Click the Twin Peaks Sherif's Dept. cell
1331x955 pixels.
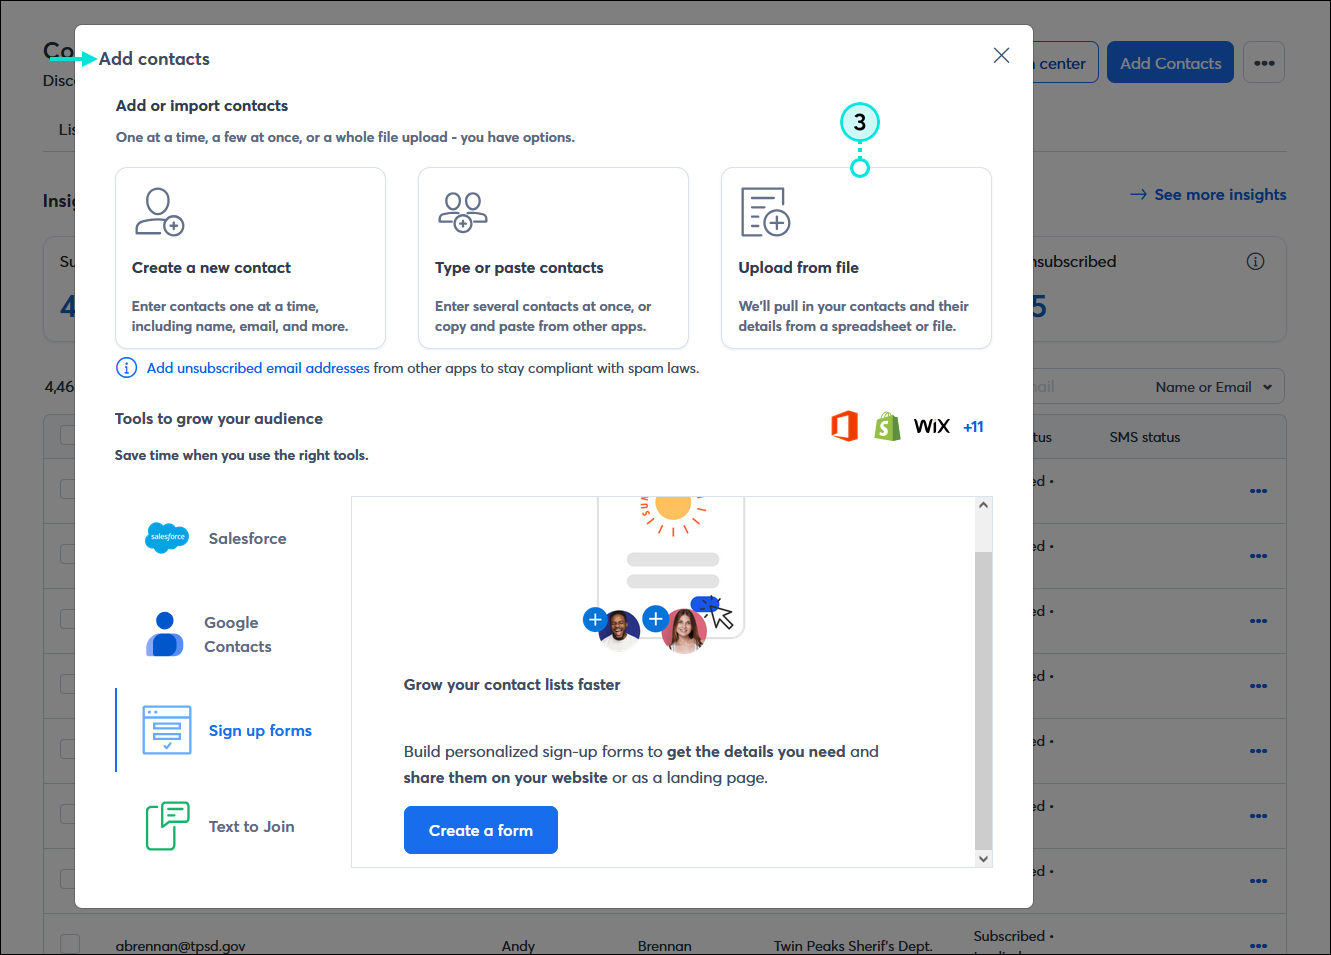(853, 945)
